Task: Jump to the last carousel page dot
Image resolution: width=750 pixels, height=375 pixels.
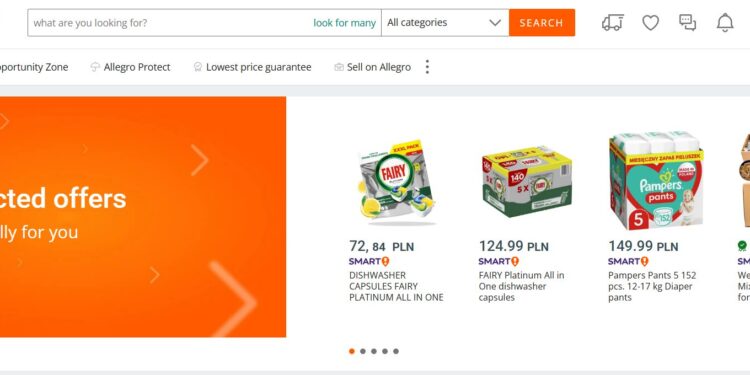Action: (x=396, y=351)
